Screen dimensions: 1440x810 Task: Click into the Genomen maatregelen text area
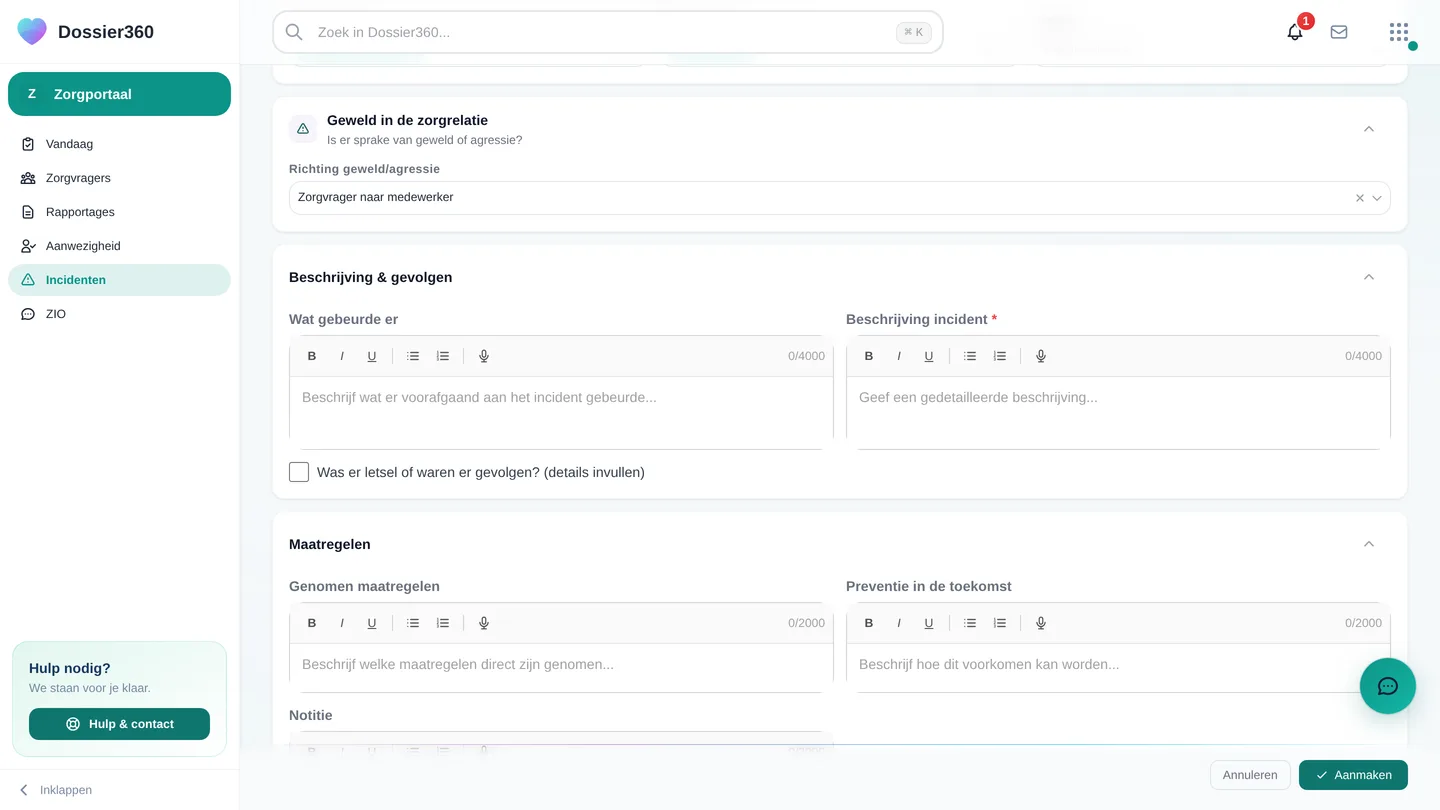[561, 667]
